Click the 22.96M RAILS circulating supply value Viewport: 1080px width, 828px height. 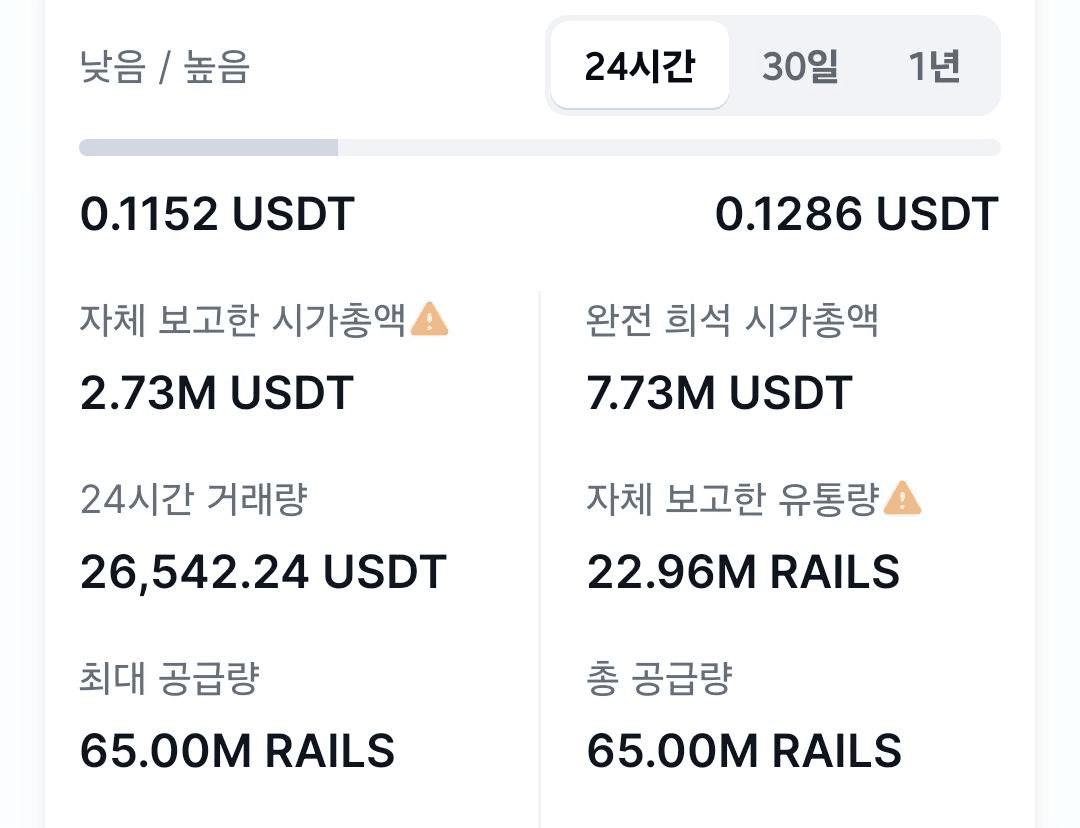[743, 572]
